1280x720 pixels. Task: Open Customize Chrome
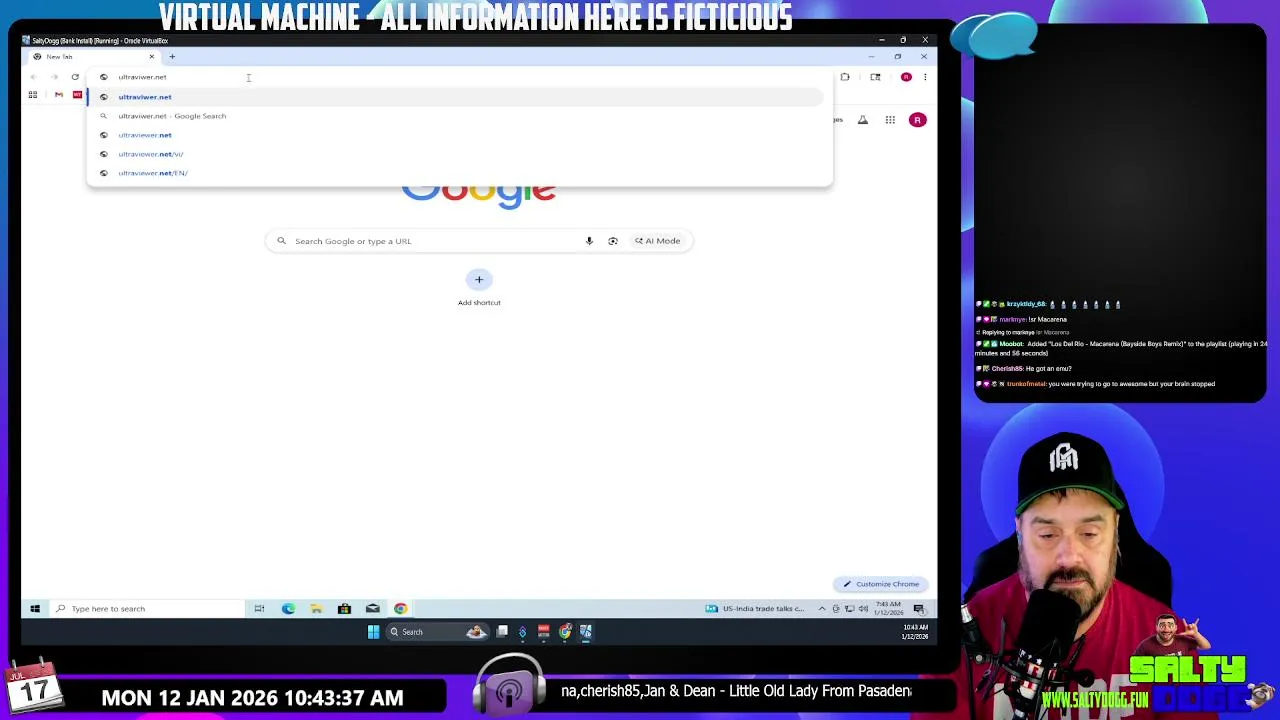click(881, 584)
